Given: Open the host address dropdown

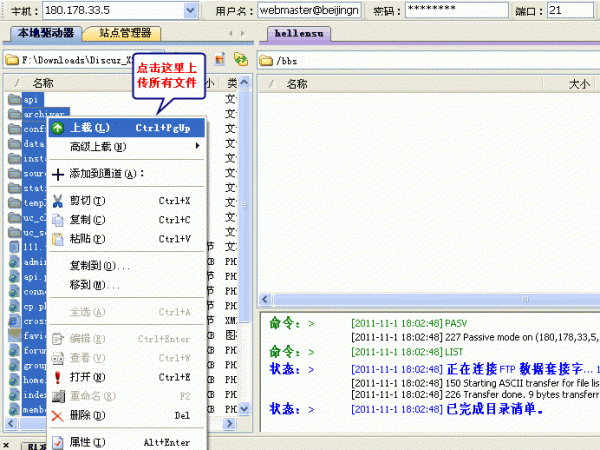Looking at the screenshot, I should (190, 11).
